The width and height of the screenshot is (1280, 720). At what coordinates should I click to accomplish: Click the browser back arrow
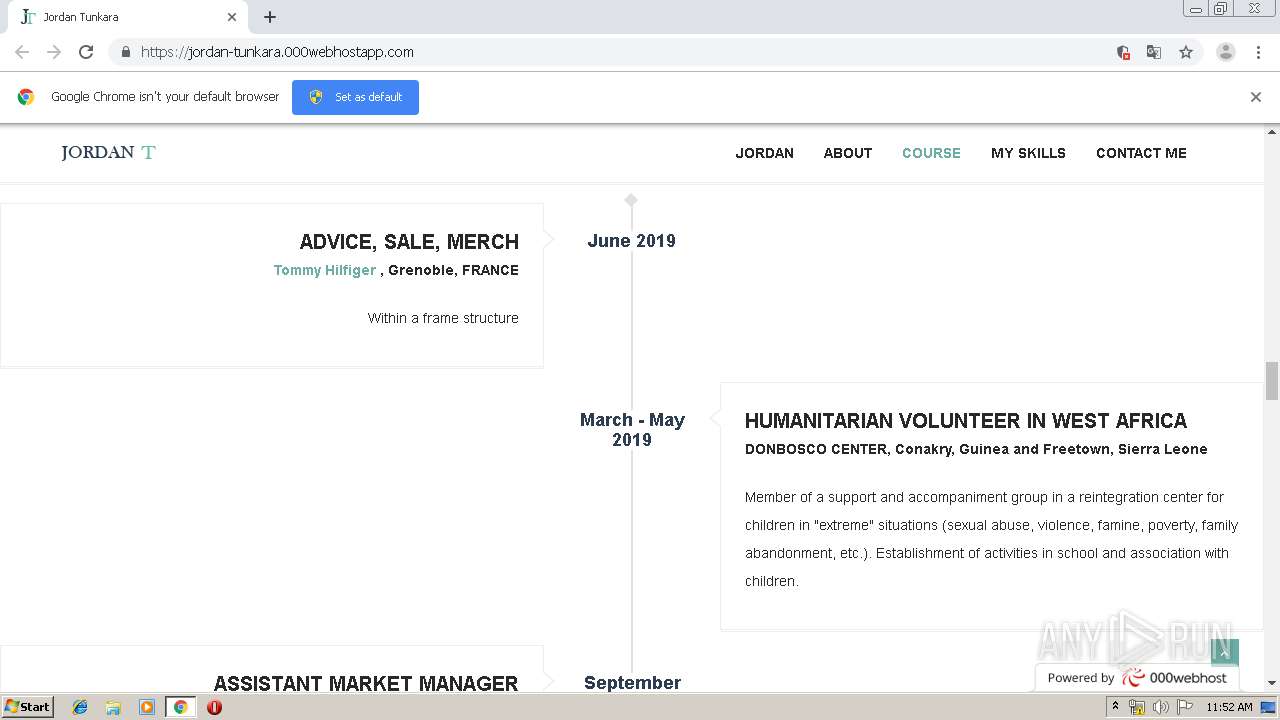click(x=22, y=52)
